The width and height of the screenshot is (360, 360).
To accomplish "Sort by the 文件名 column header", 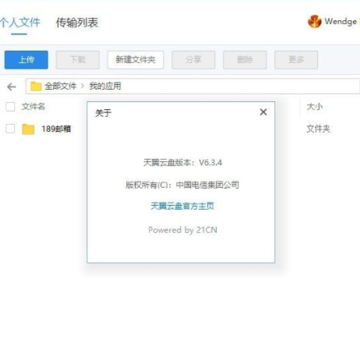I will click(x=33, y=107).
